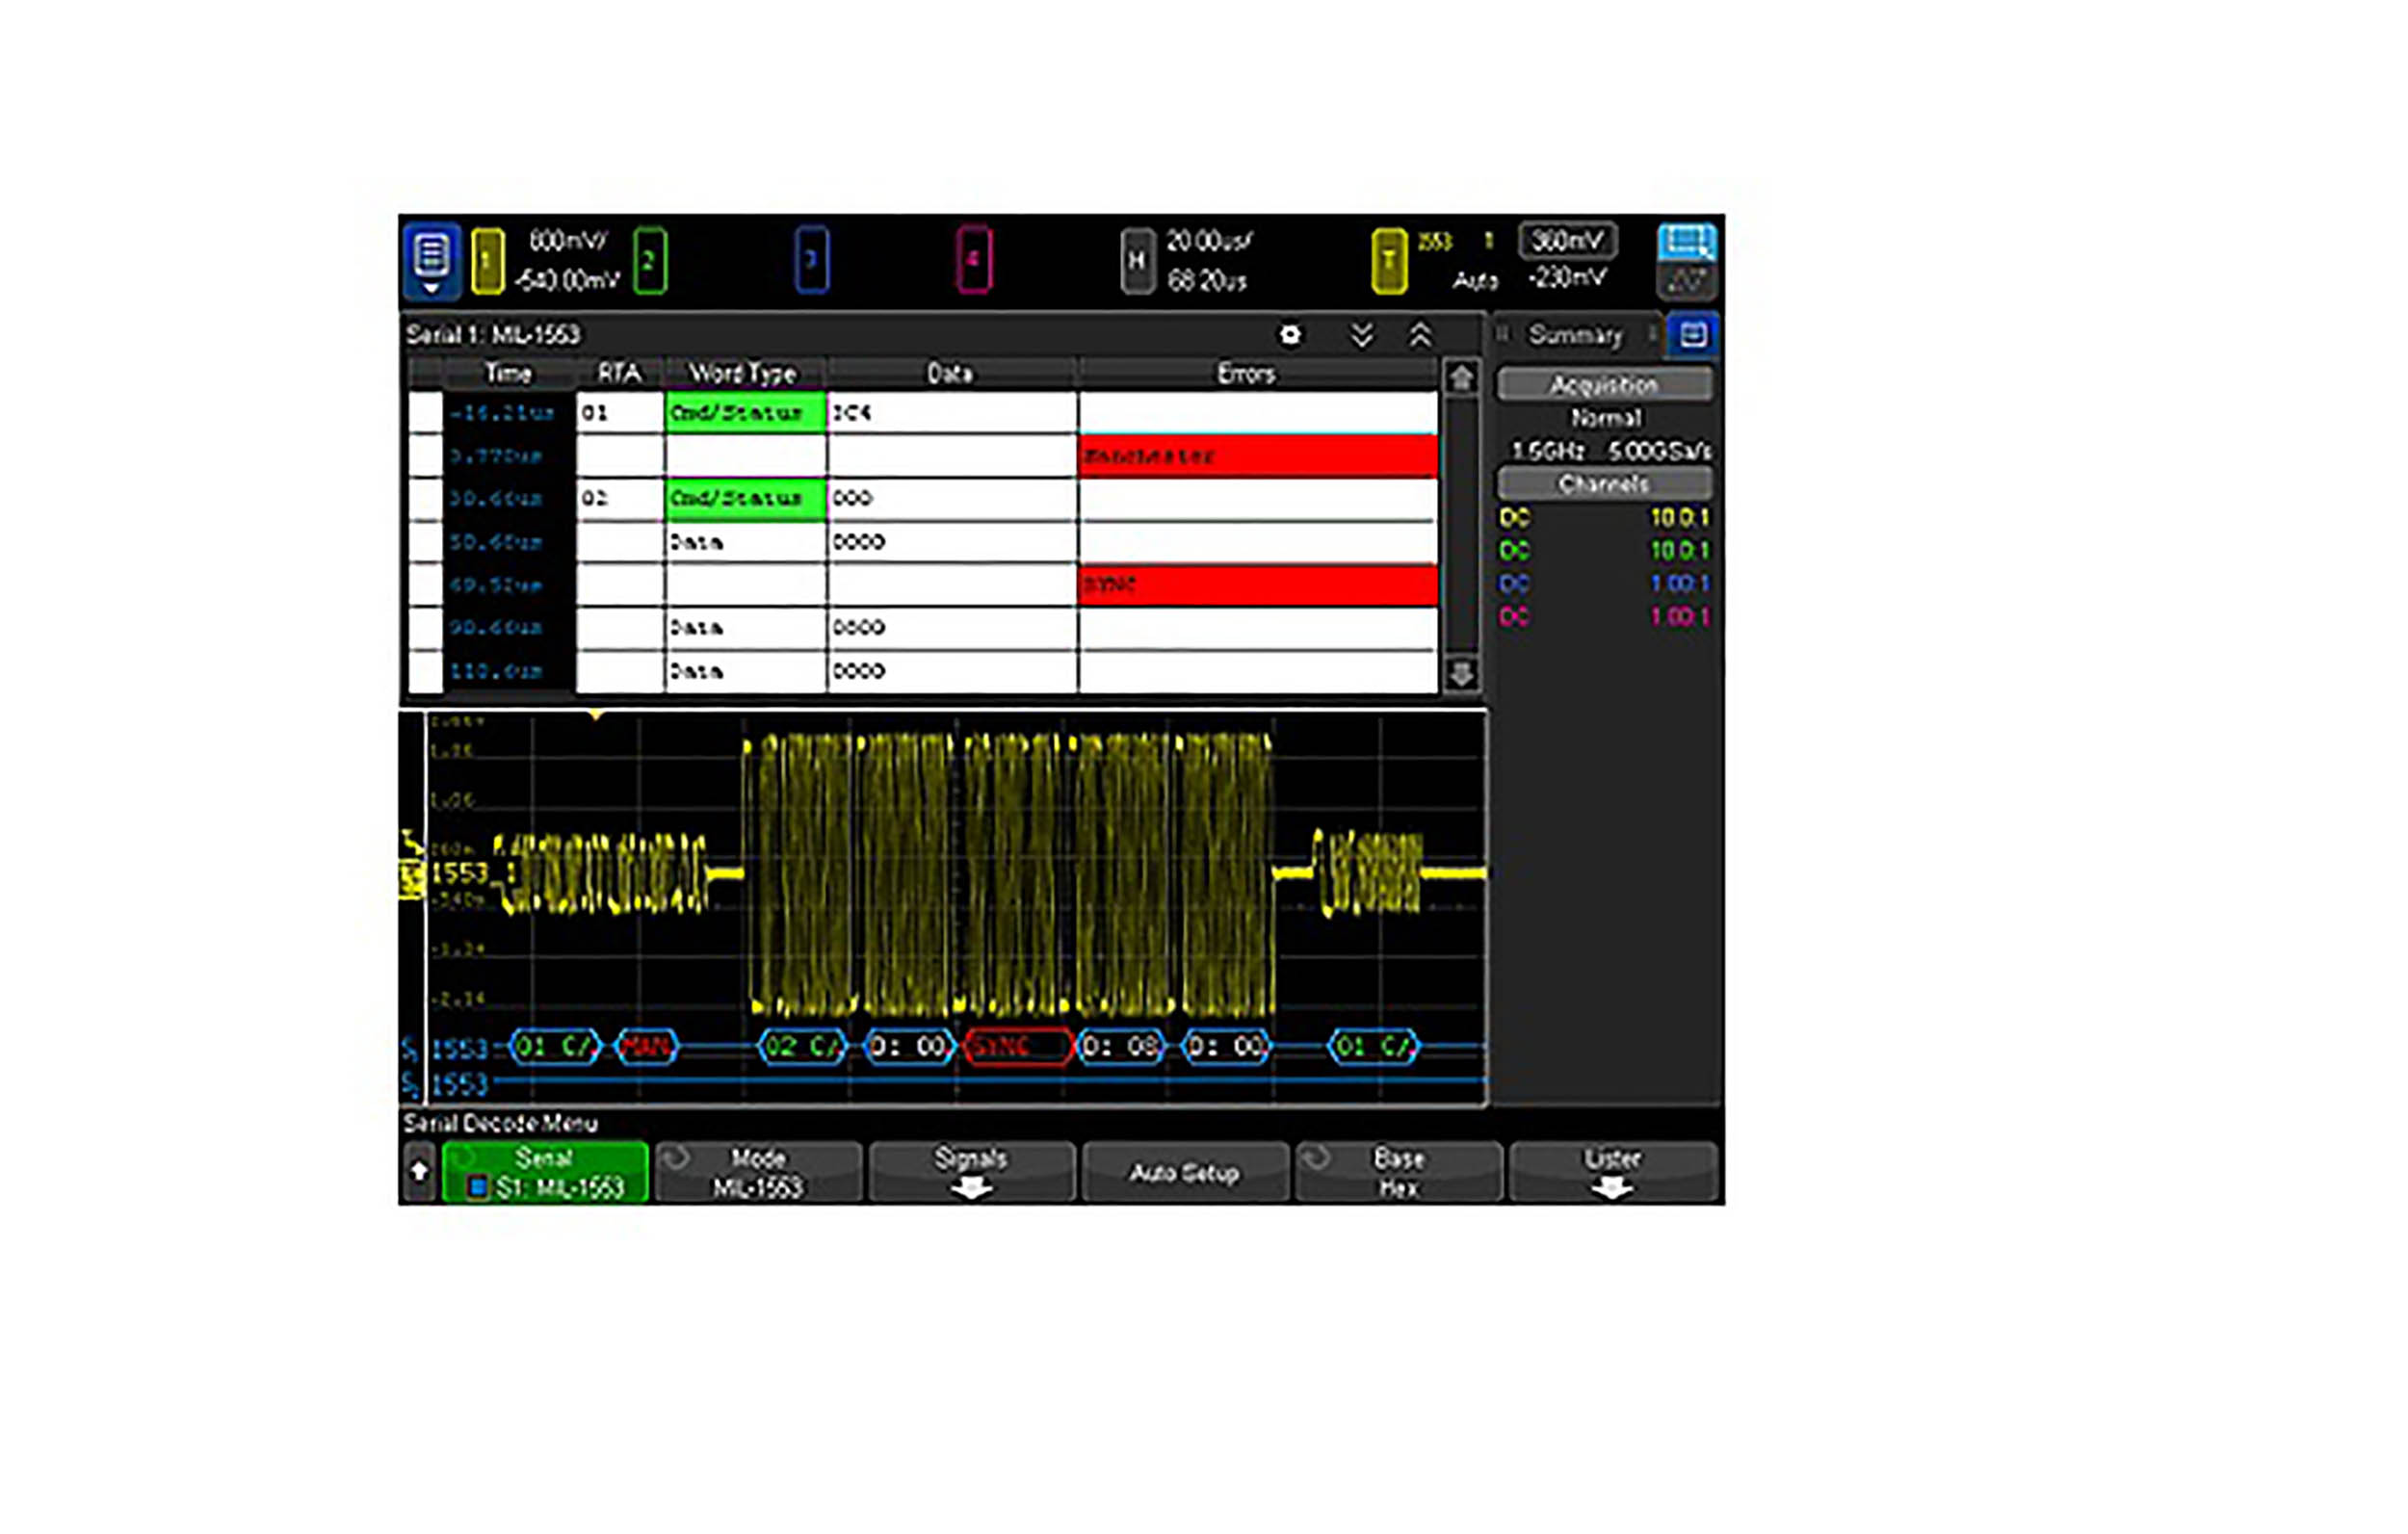Toggle the green channel 2 button
Image resolution: width=2408 pixels, height=1534 pixels.
click(x=650, y=260)
